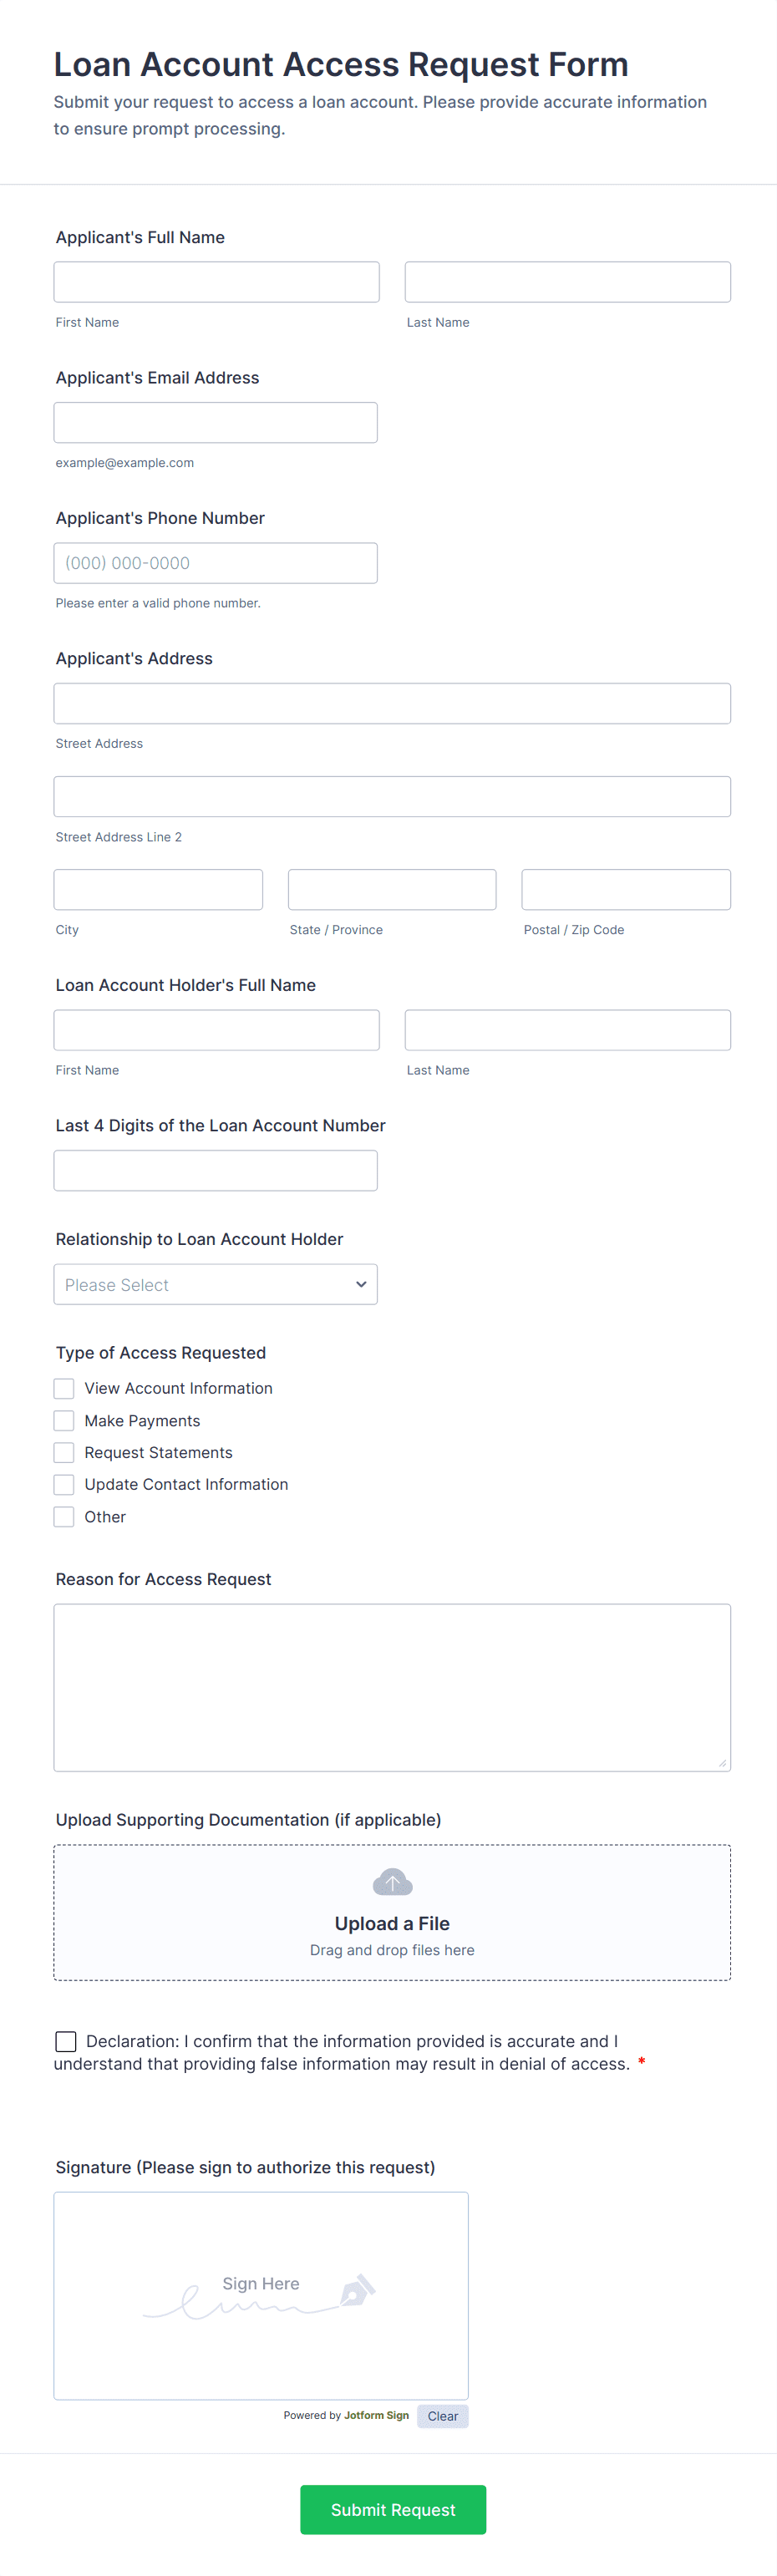Tick the Make Payments checkbox
This screenshot has height=2576, width=777.
point(64,1420)
